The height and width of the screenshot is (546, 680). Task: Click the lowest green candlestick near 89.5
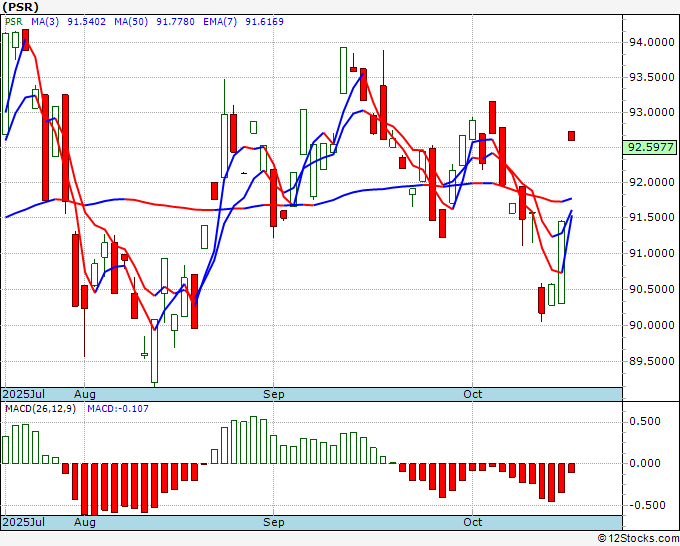click(154, 352)
